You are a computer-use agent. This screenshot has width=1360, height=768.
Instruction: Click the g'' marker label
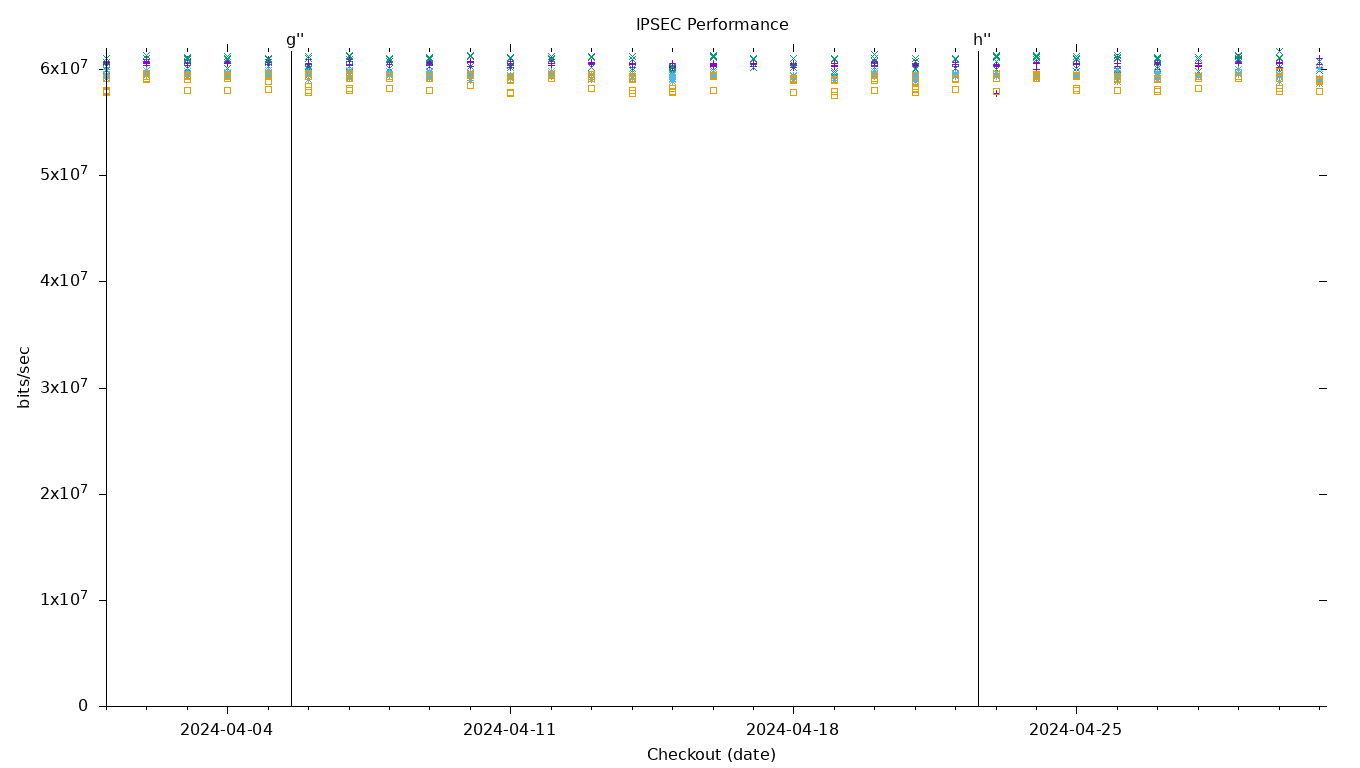(295, 40)
